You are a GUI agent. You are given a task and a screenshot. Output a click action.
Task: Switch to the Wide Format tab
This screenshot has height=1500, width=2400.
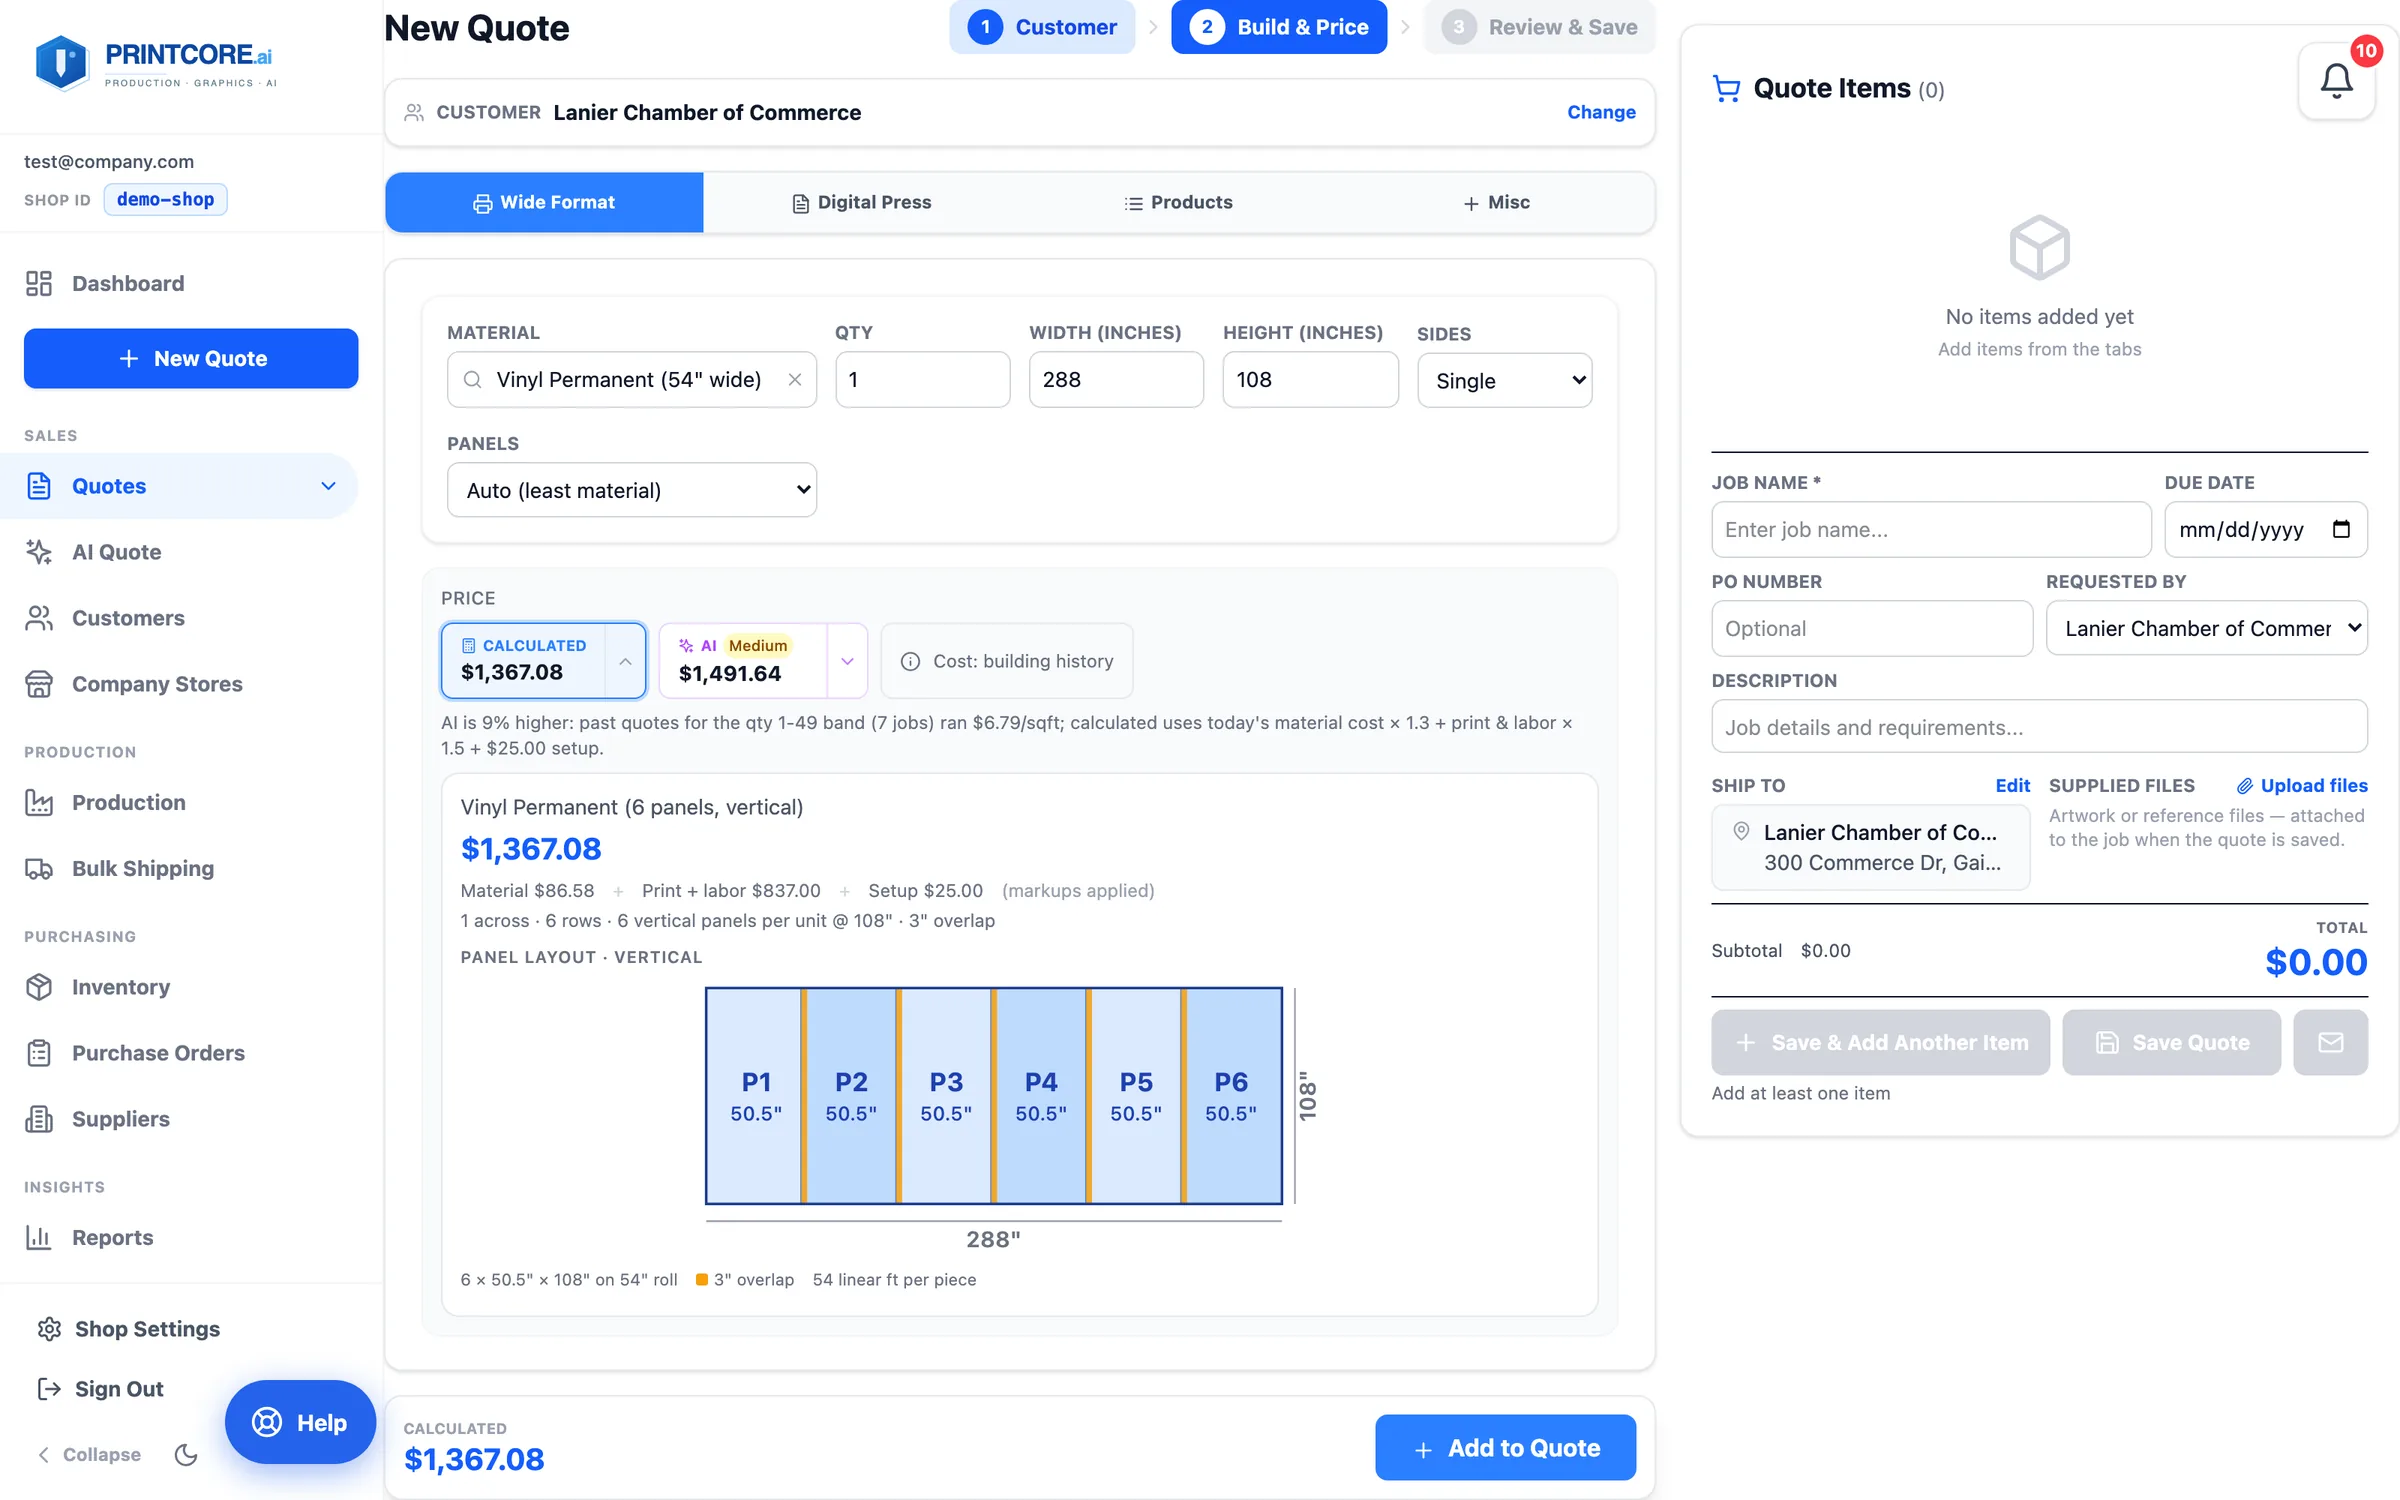(544, 202)
